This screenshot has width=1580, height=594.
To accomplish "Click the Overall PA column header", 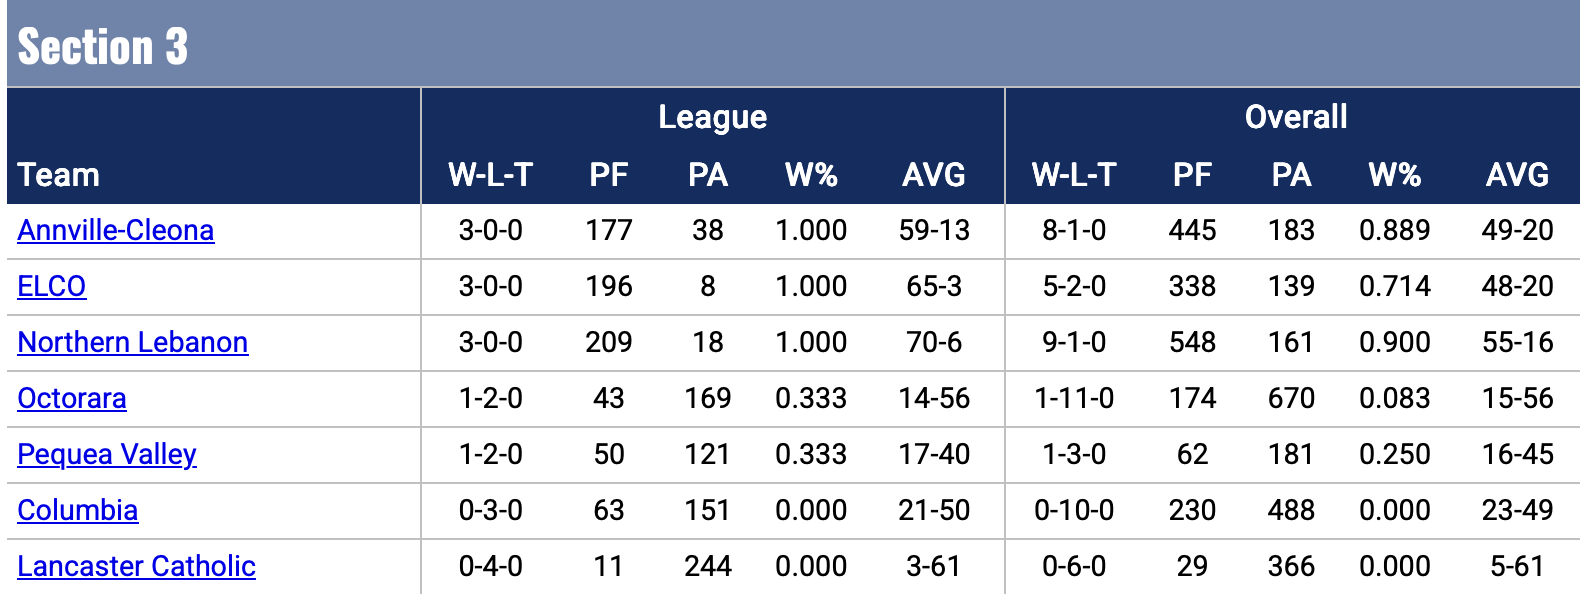I will click(1291, 175).
